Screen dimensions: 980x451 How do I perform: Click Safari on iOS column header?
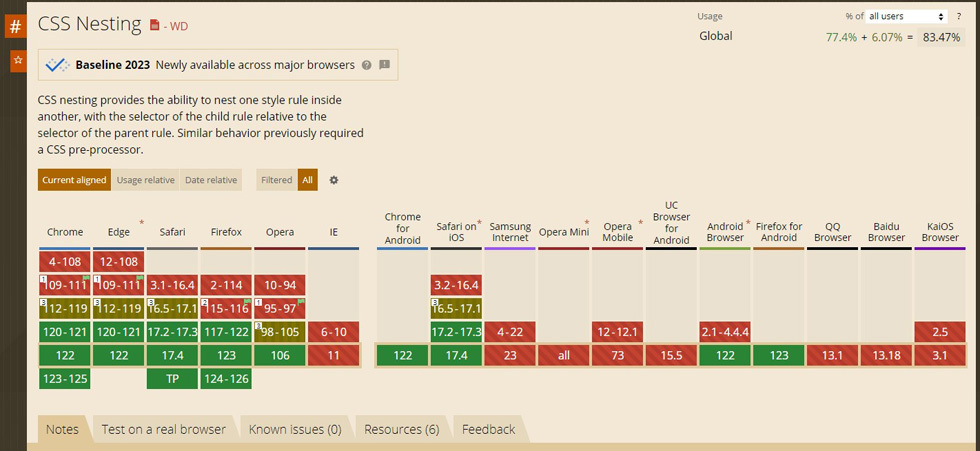[456, 232]
